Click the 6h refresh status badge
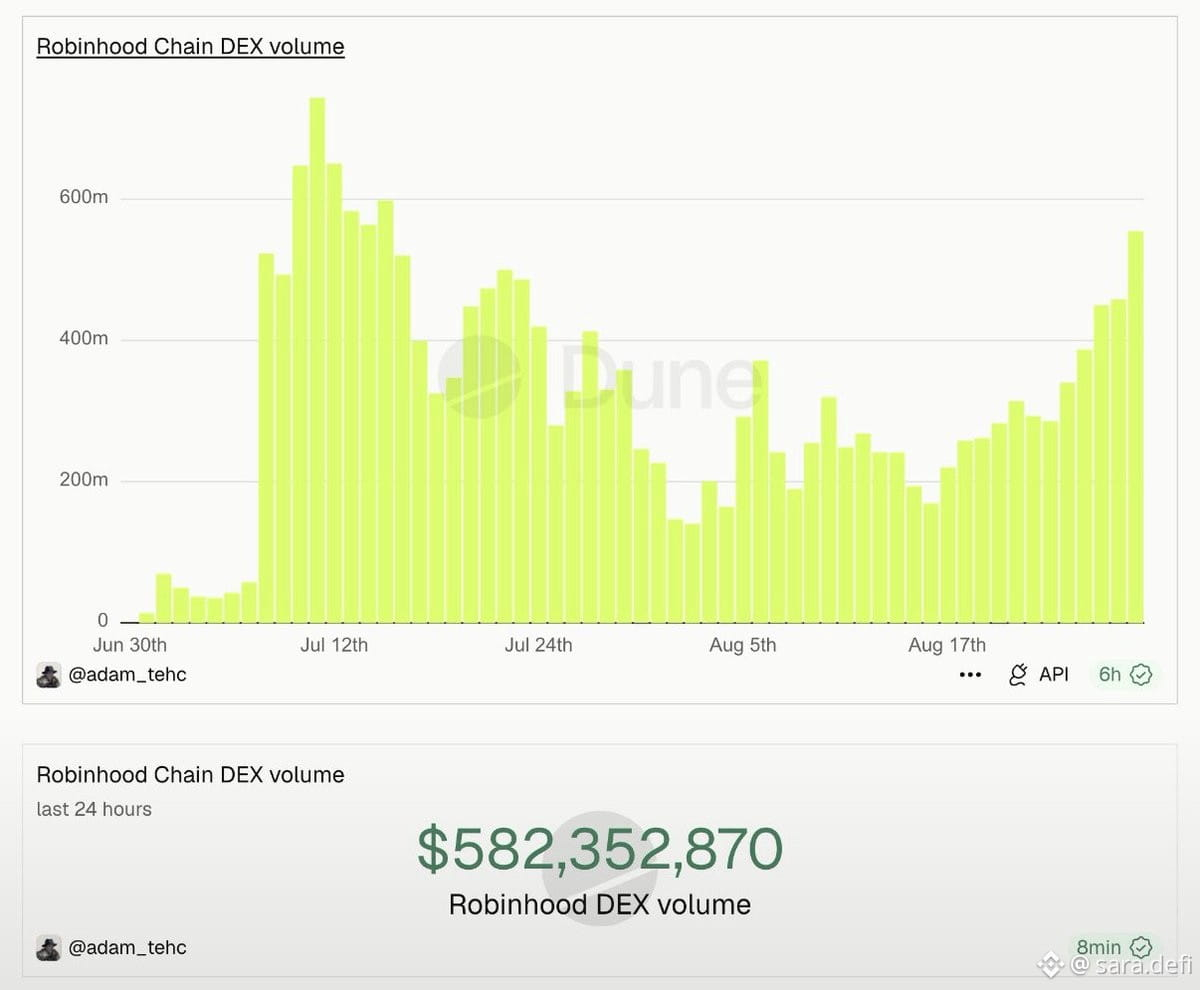This screenshot has height=990, width=1200. pyautogui.click(x=1125, y=675)
